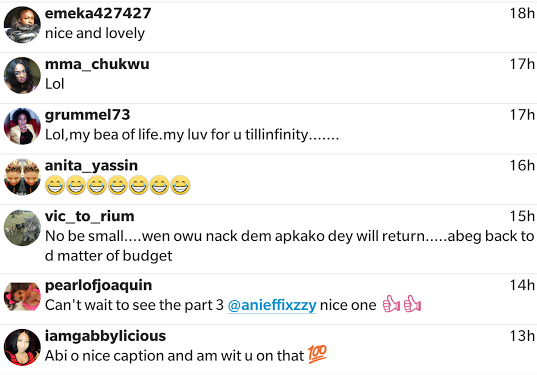The image size is (537, 375).
Task: Visit the vic_to_rium username link
Action: click(89, 216)
